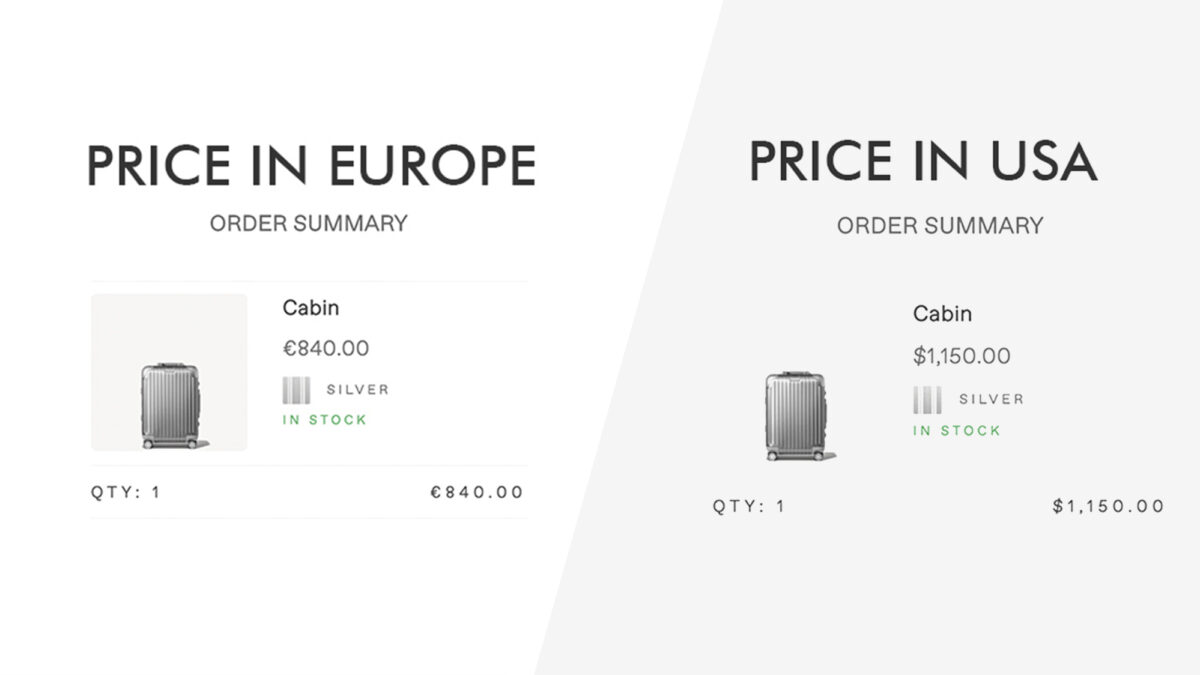Click QTY: 1 in the Europe order
This screenshot has width=1200, height=675.
point(126,492)
